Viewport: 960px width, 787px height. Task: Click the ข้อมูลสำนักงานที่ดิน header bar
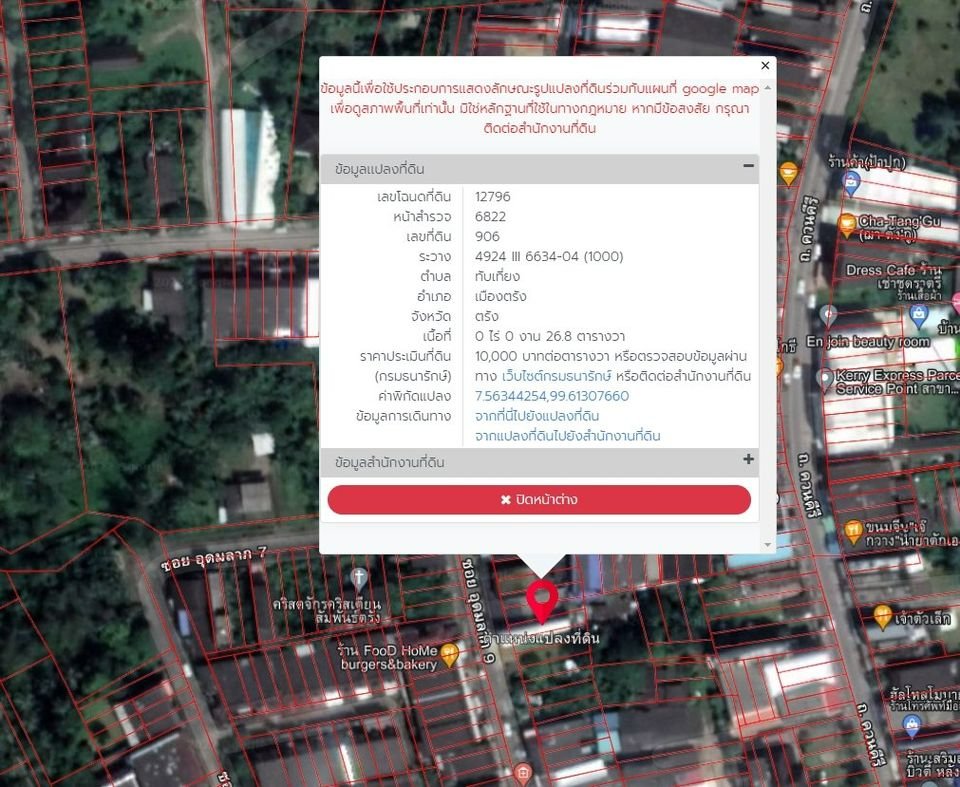point(539,462)
